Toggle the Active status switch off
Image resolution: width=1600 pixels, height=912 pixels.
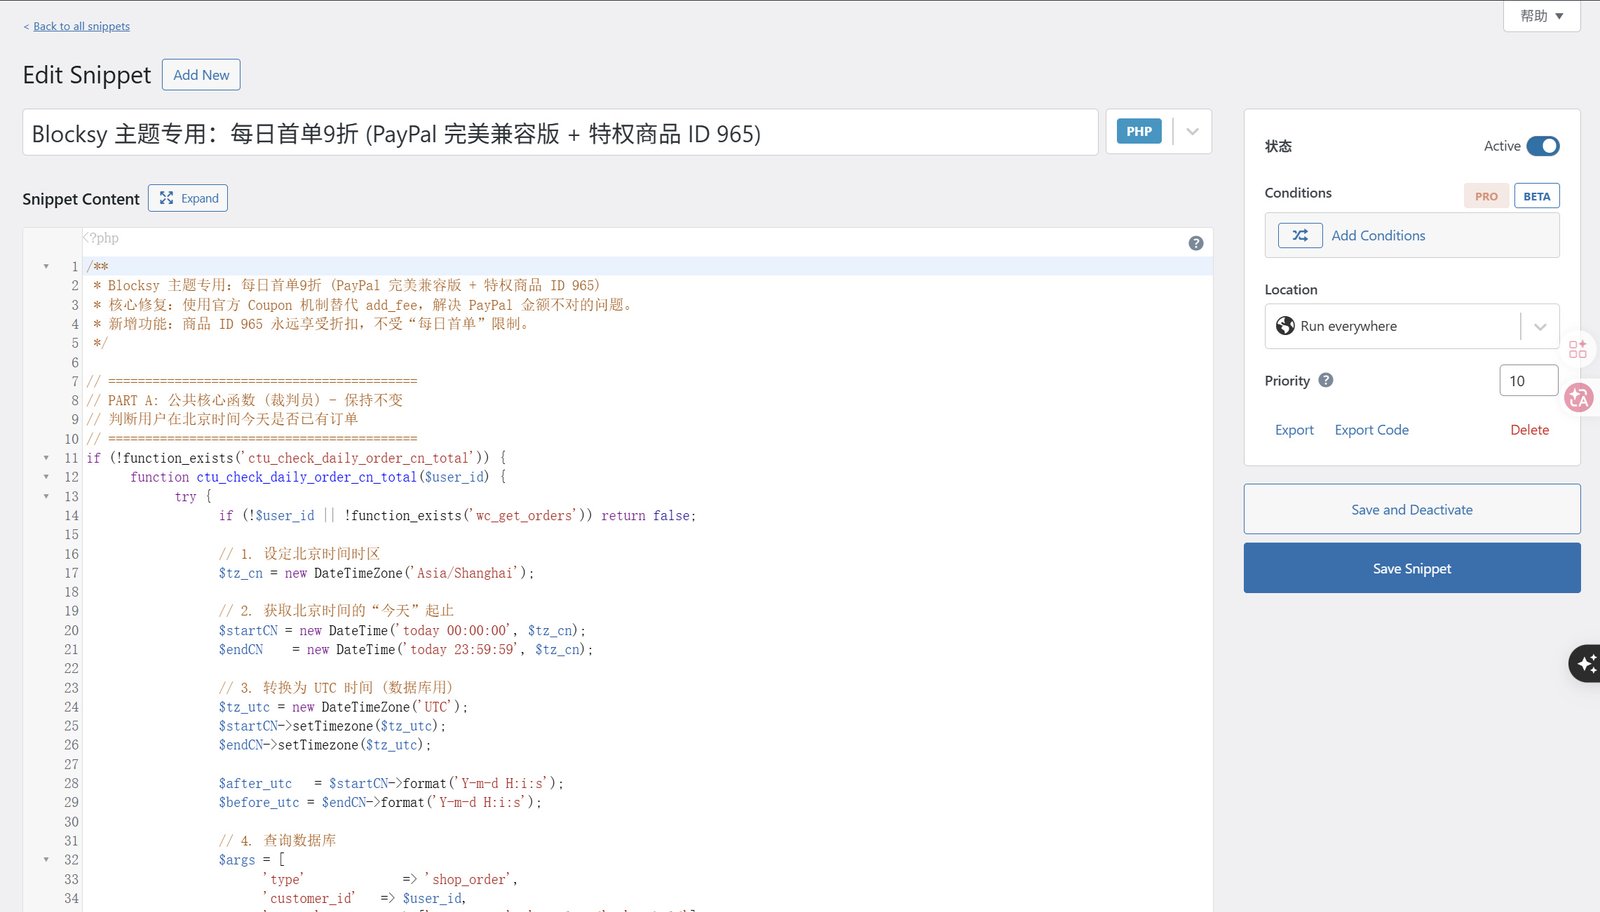(1543, 146)
